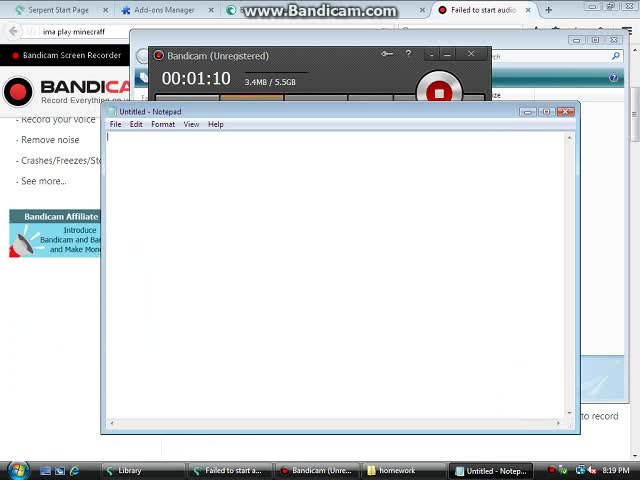This screenshot has height=480, width=640.
Task: Click the 8:19 PM clock
Action: 616,470
